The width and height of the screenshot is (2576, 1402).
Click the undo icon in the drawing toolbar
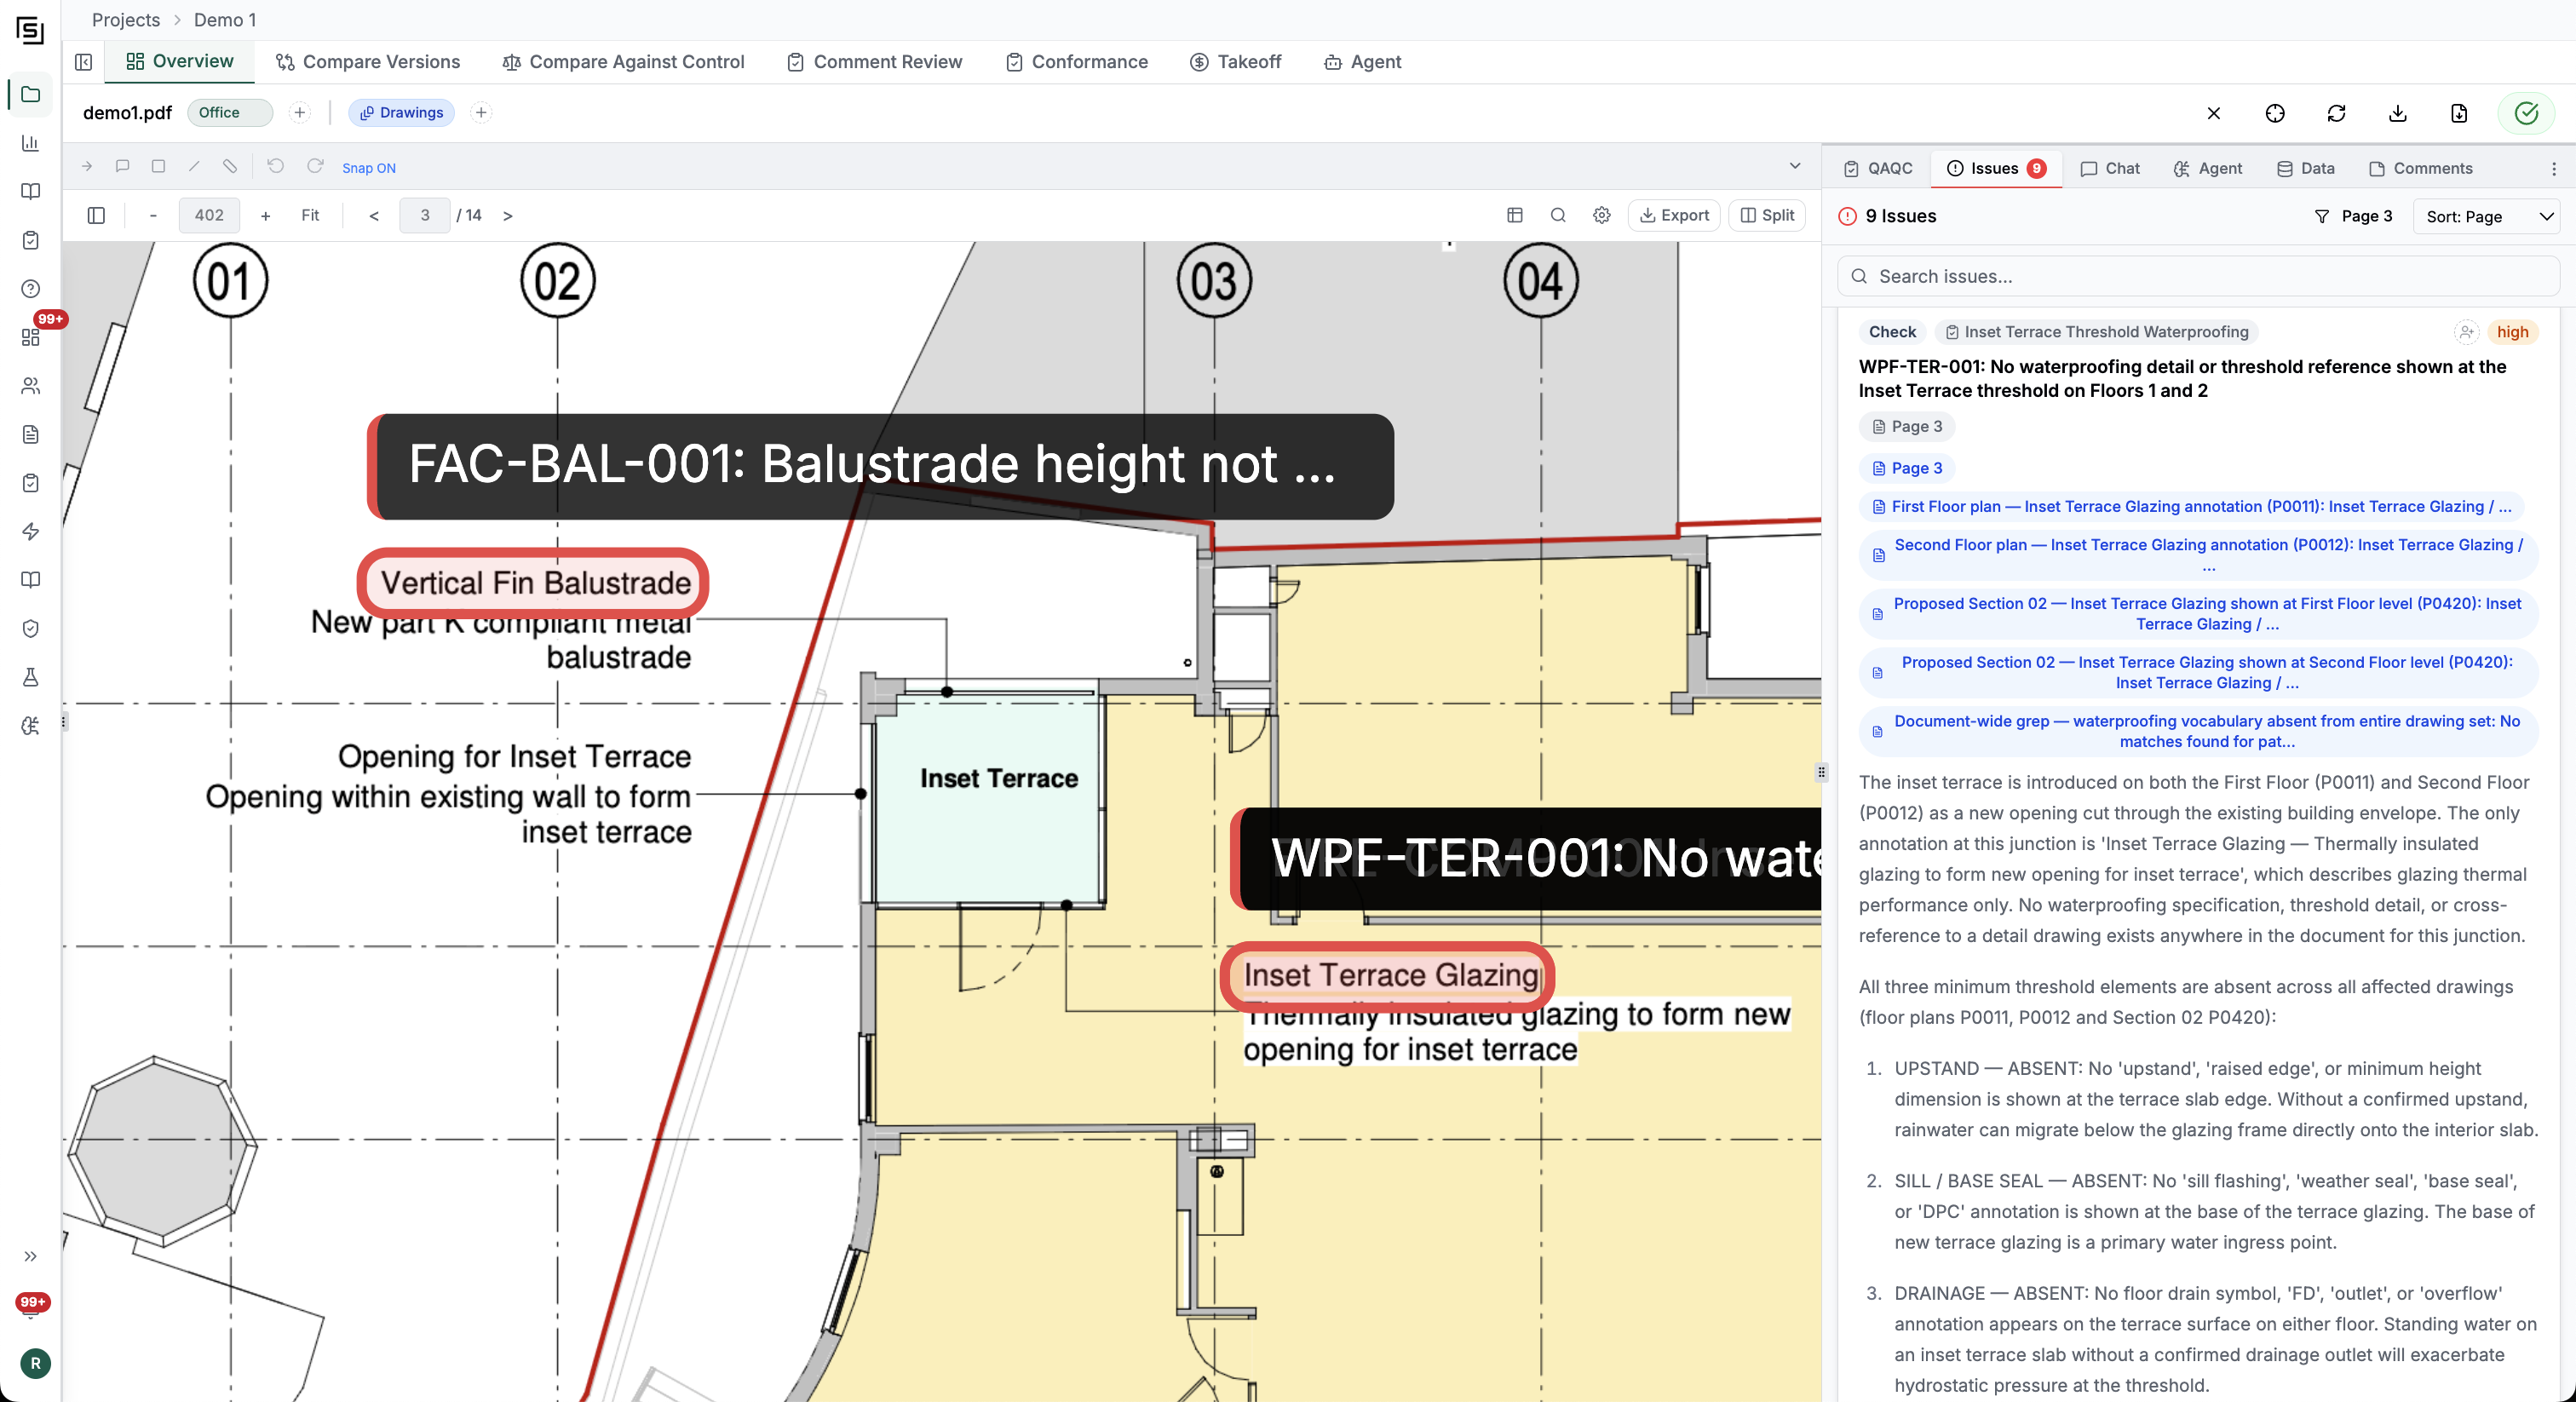(x=275, y=167)
